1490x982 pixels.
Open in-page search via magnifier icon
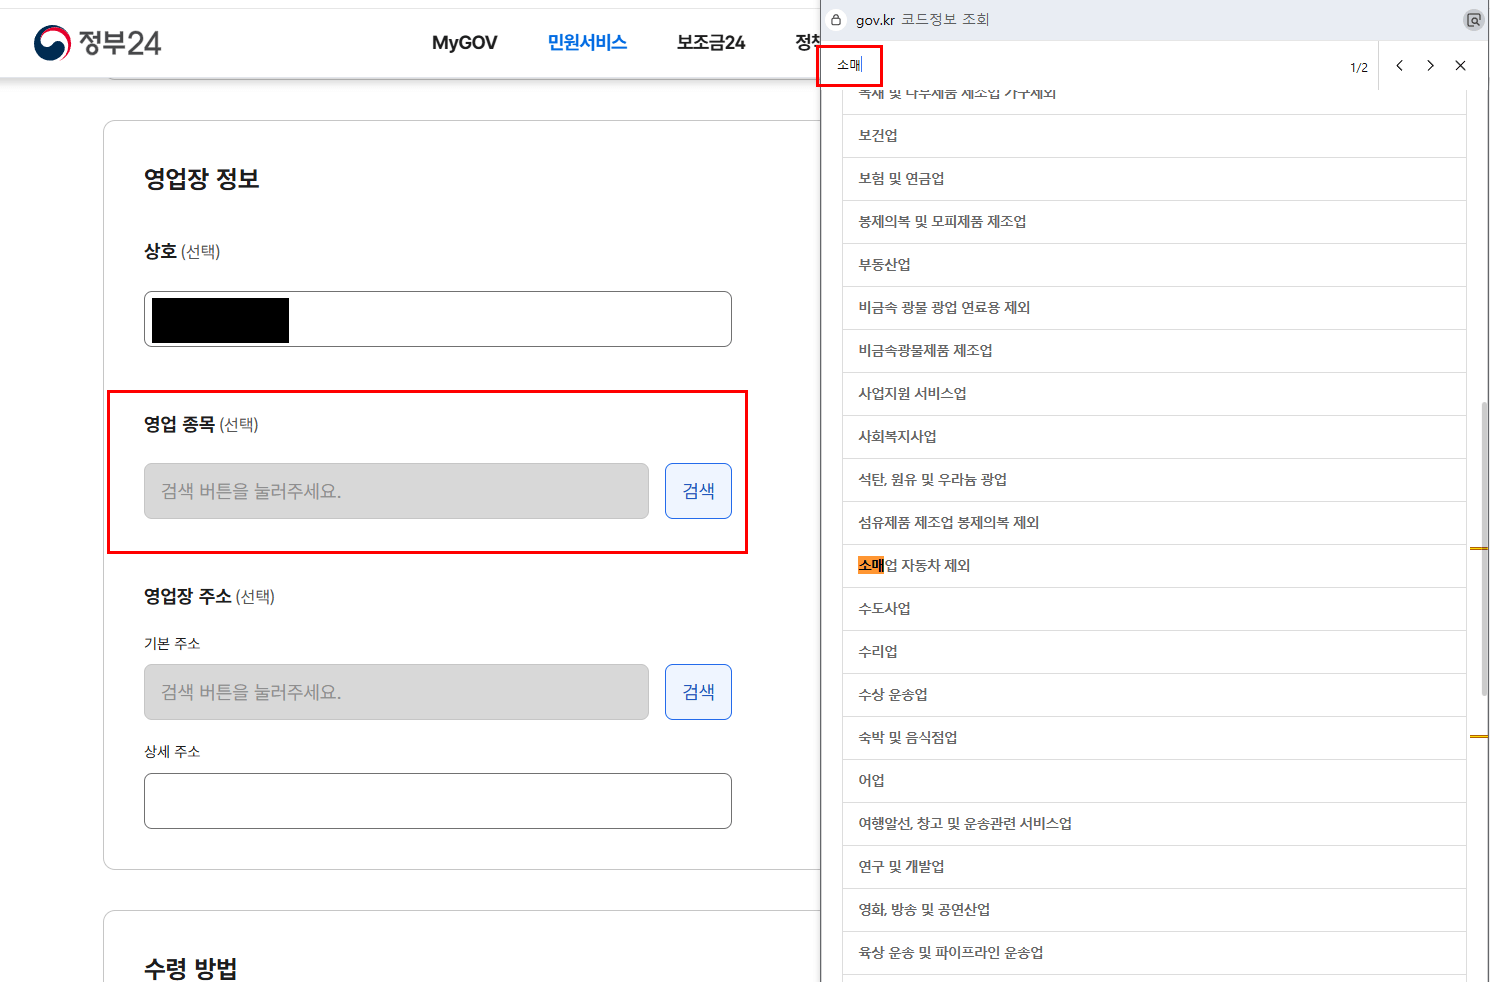click(1472, 19)
